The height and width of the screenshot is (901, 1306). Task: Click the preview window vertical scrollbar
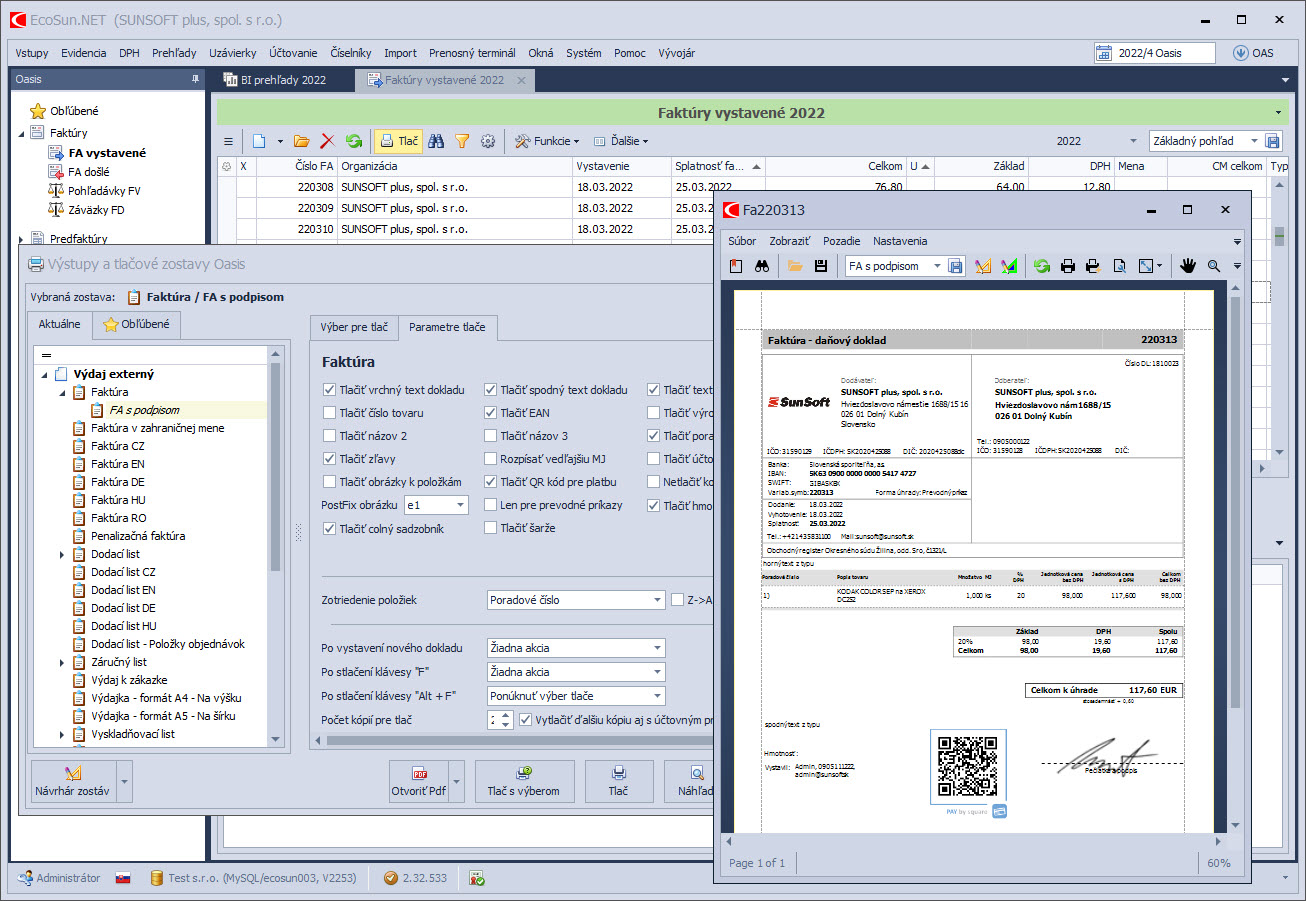point(1236,500)
